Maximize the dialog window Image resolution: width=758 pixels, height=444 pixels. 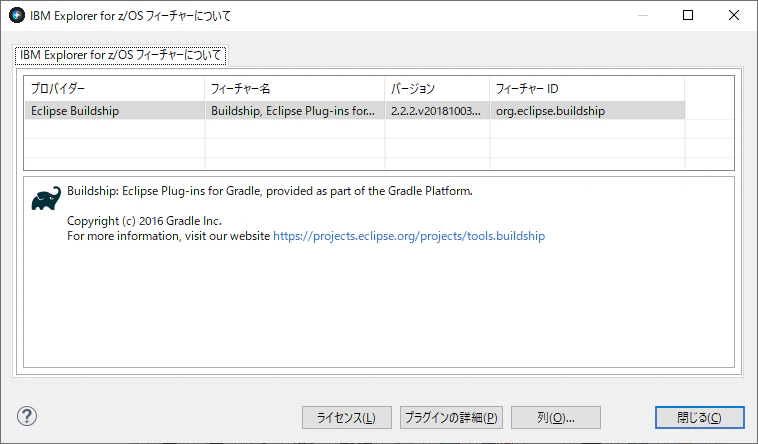click(x=688, y=15)
